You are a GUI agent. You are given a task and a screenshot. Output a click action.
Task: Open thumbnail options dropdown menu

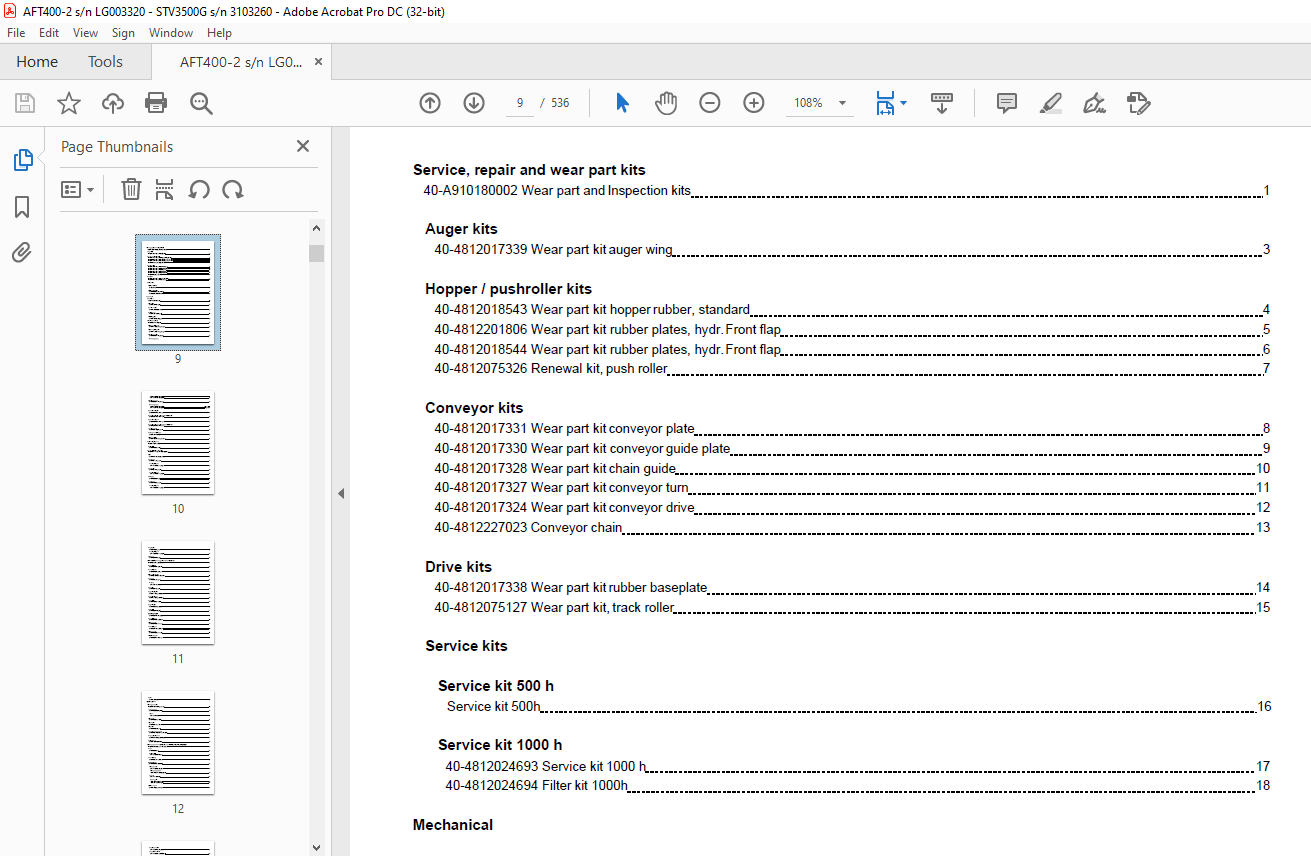coord(77,189)
